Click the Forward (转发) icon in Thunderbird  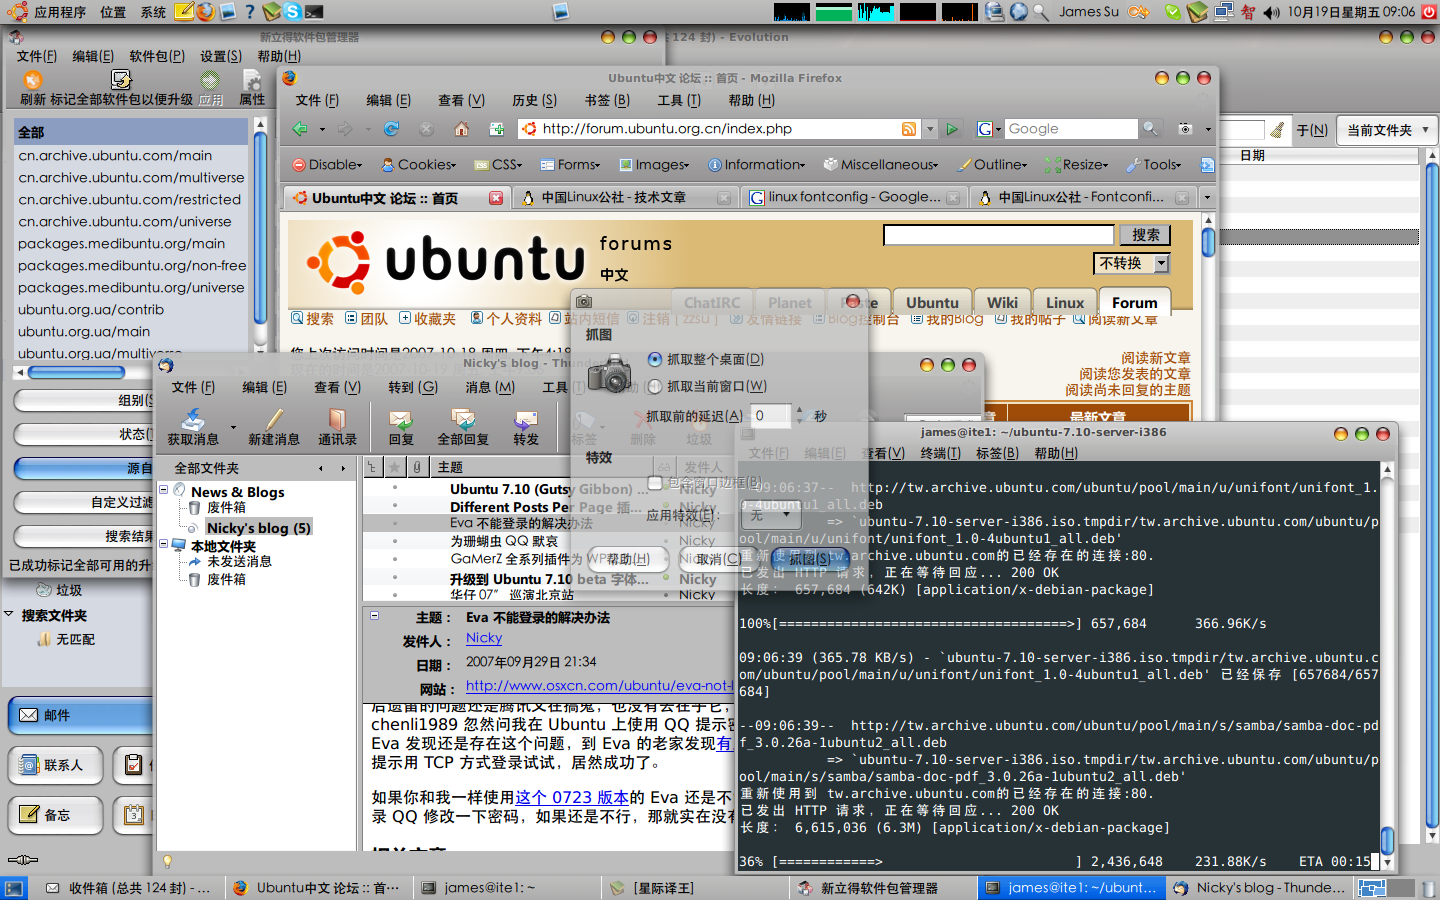click(x=526, y=419)
